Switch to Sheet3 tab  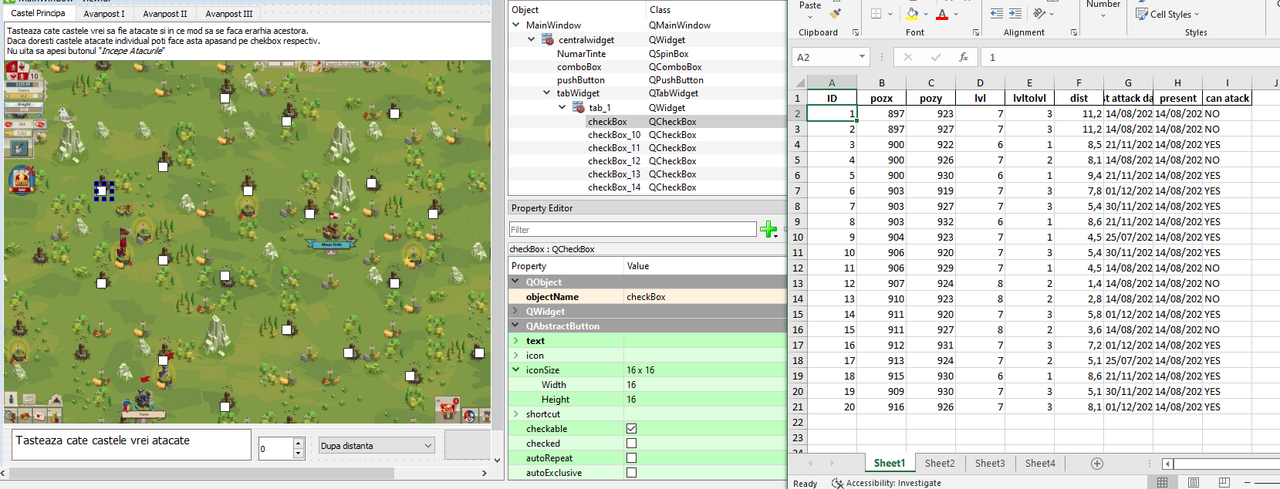pos(990,463)
